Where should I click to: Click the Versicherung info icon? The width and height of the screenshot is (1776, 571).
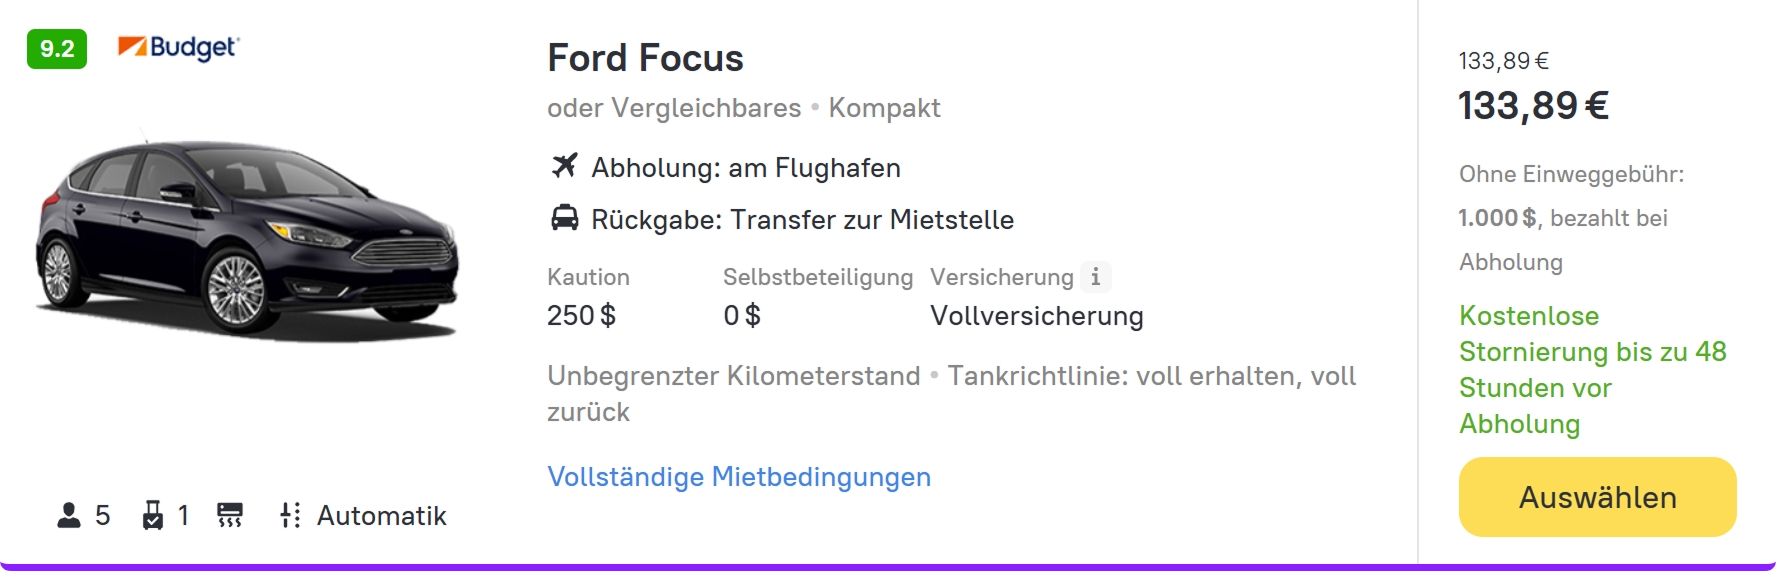click(x=1095, y=277)
